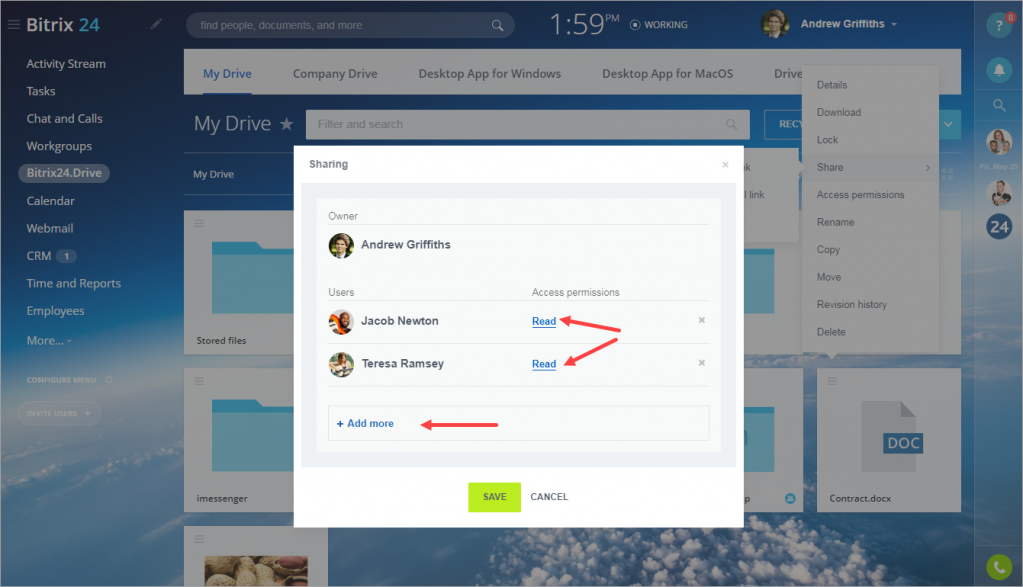Open imessenger folder menu icon

coord(199,381)
